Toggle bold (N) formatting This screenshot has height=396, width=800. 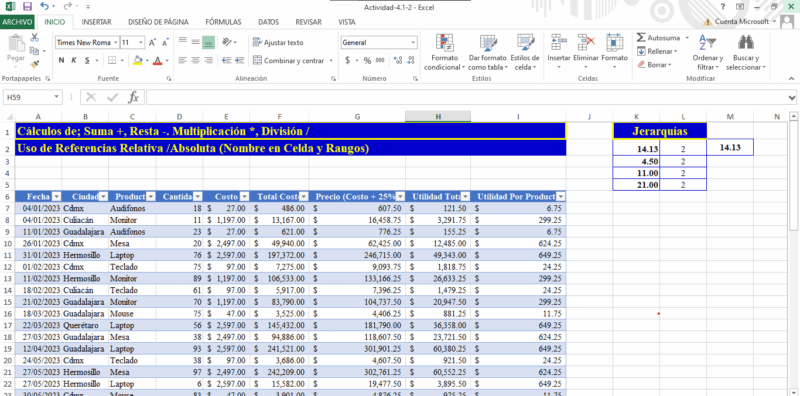pyautogui.click(x=61, y=60)
